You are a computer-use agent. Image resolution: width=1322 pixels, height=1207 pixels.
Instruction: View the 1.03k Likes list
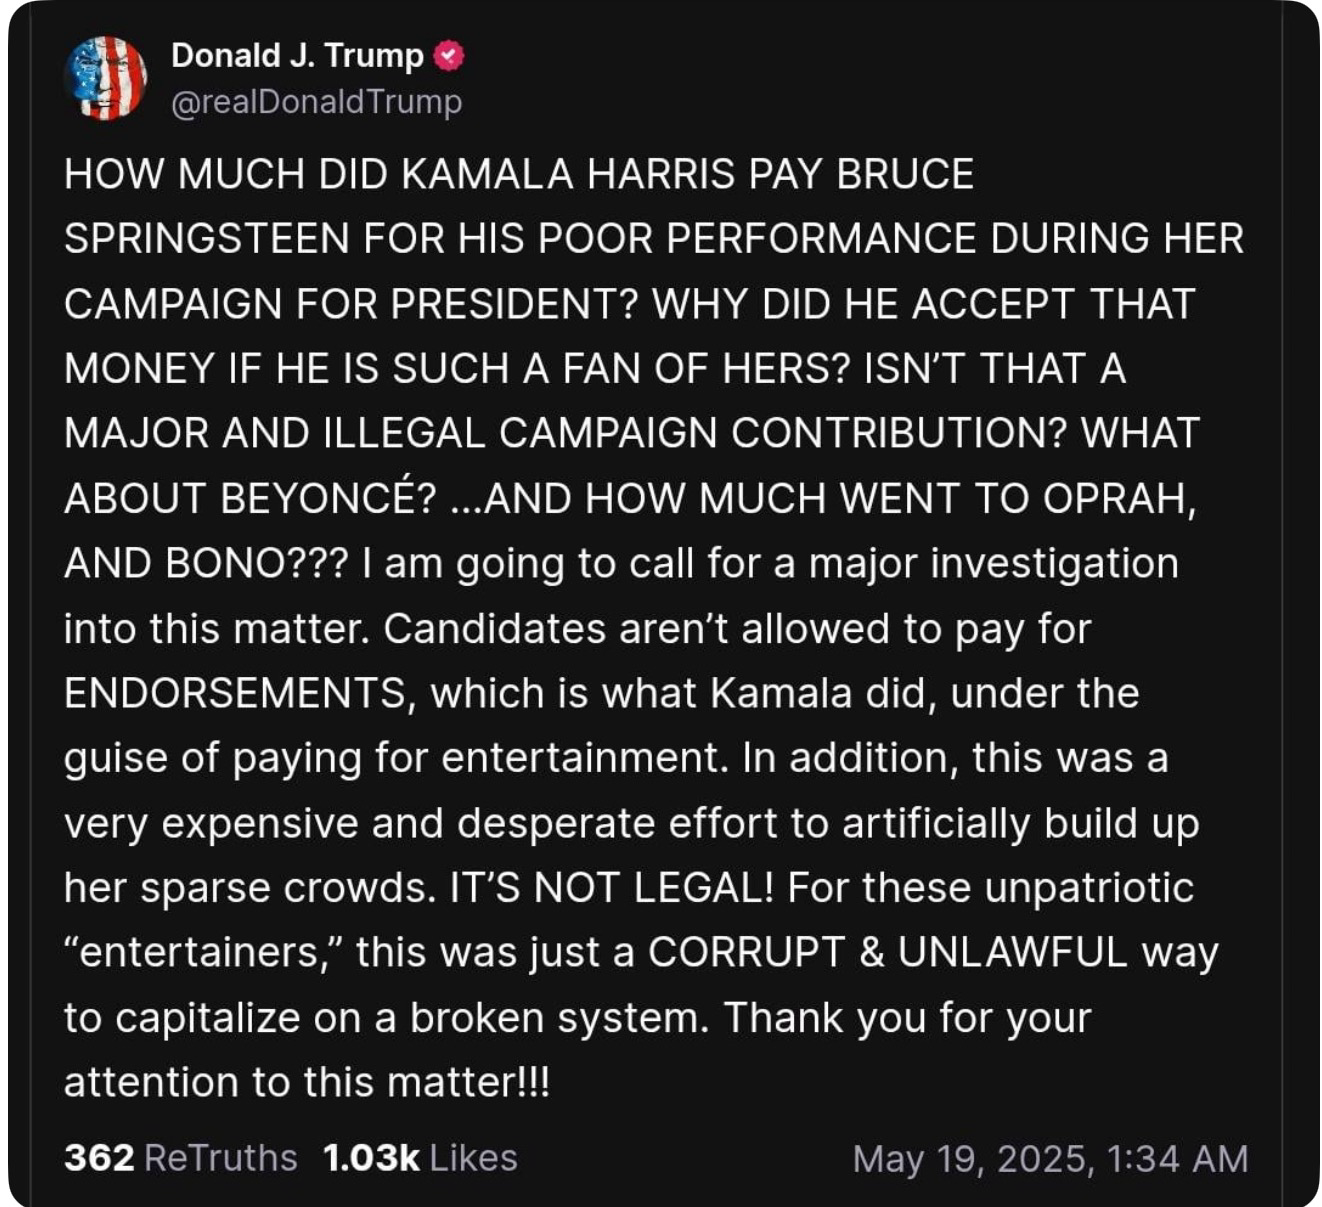tap(420, 1157)
